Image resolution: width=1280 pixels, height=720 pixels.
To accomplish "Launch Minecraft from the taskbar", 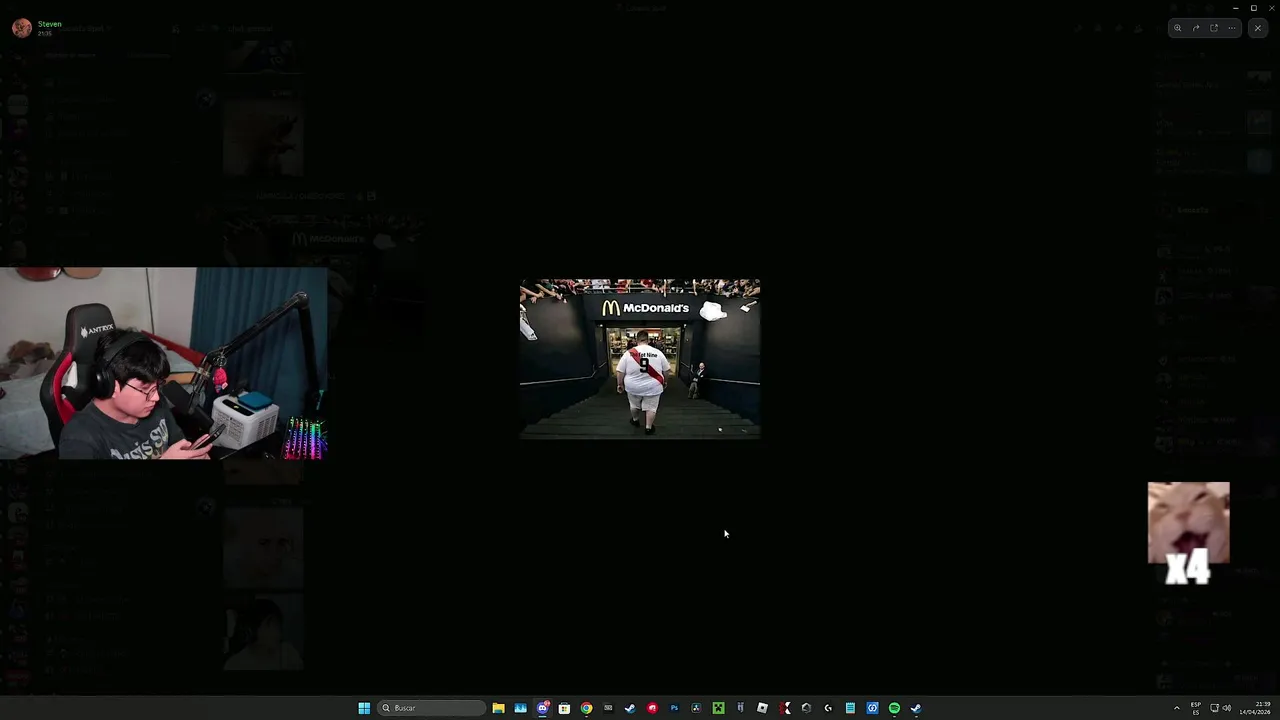I will 718,708.
